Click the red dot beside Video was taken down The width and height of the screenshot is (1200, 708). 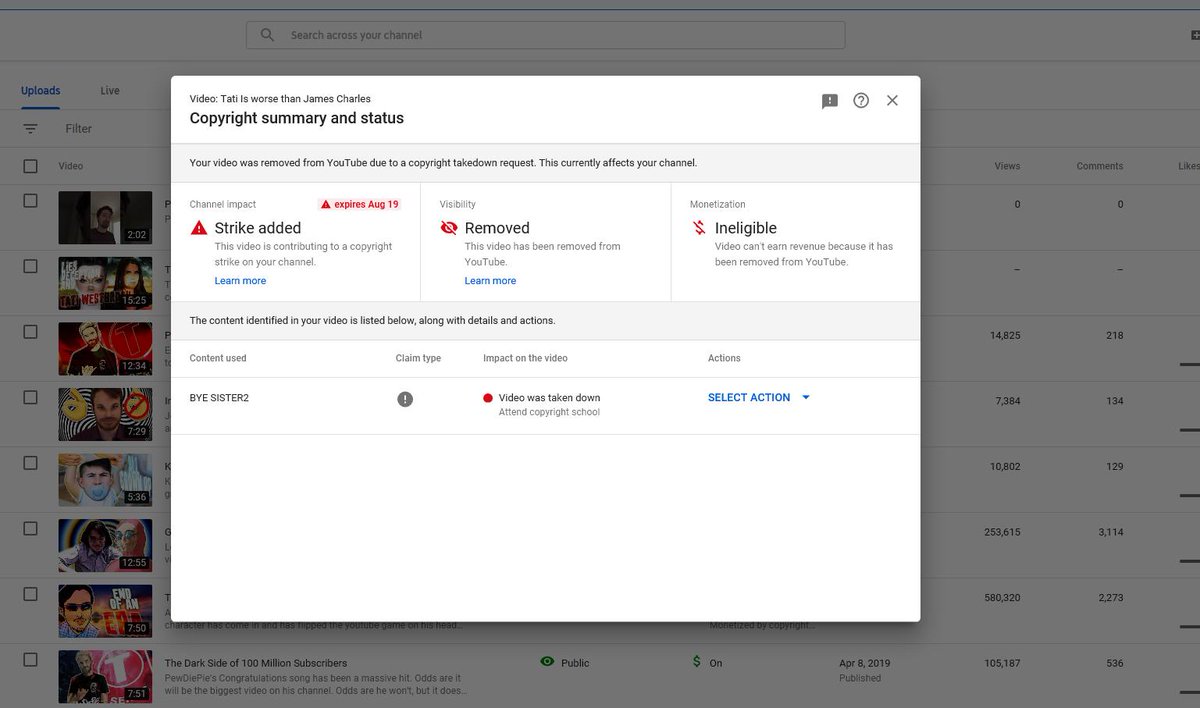coord(488,398)
